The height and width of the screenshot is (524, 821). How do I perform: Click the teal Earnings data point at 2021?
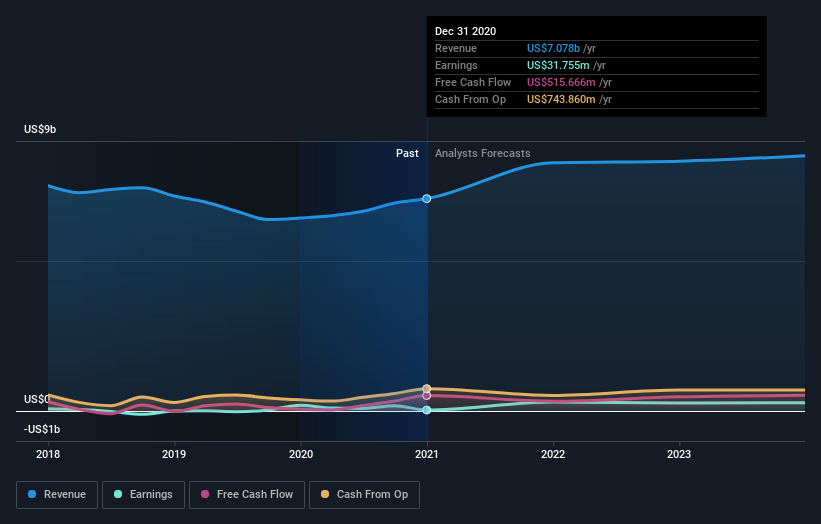(x=427, y=410)
